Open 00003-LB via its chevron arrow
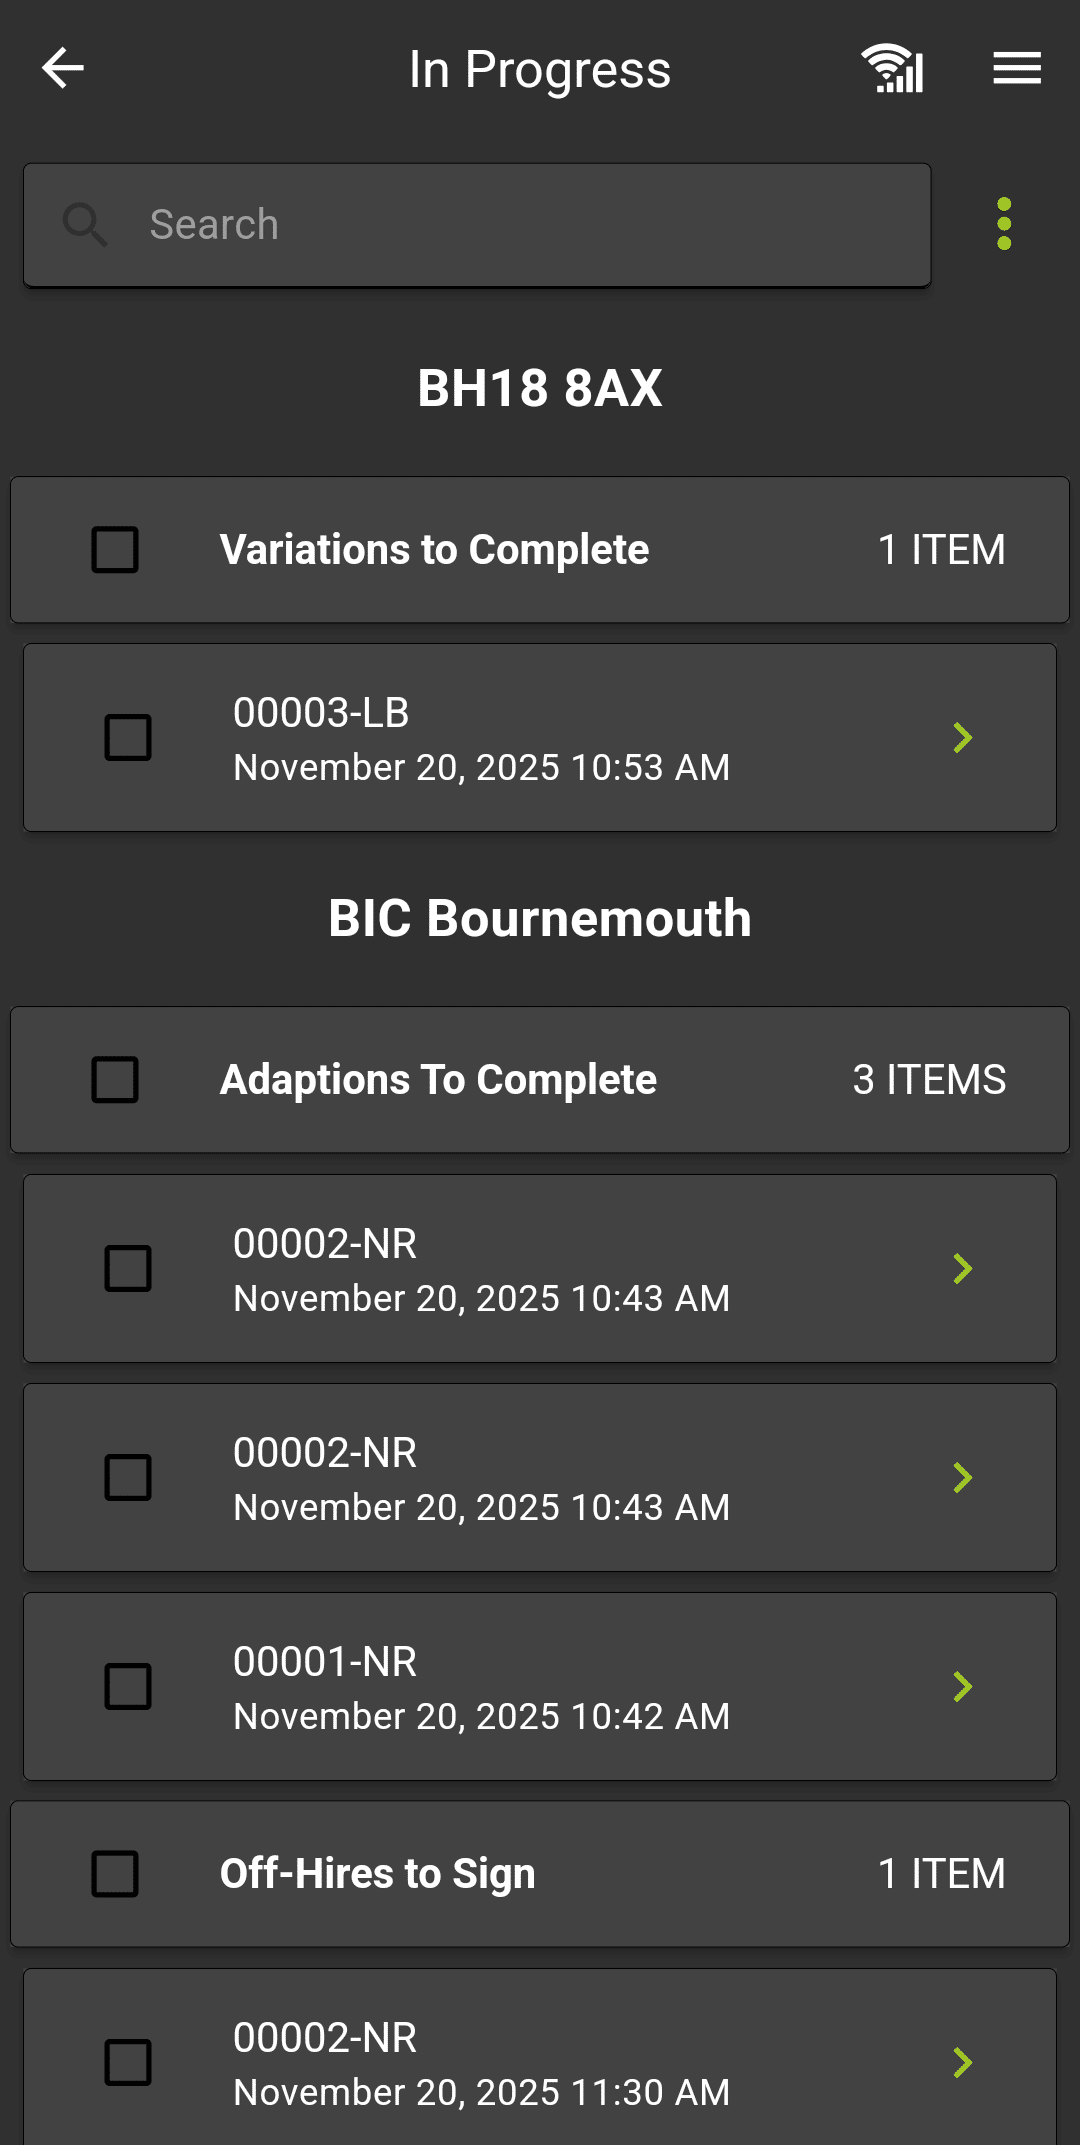 tap(962, 738)
